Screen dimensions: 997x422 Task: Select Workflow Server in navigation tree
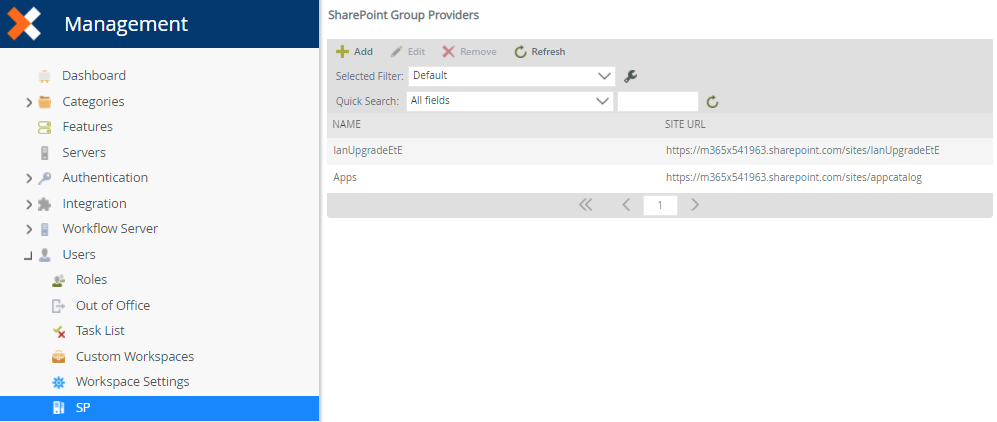pyautogui.click(x=110, y=229)
